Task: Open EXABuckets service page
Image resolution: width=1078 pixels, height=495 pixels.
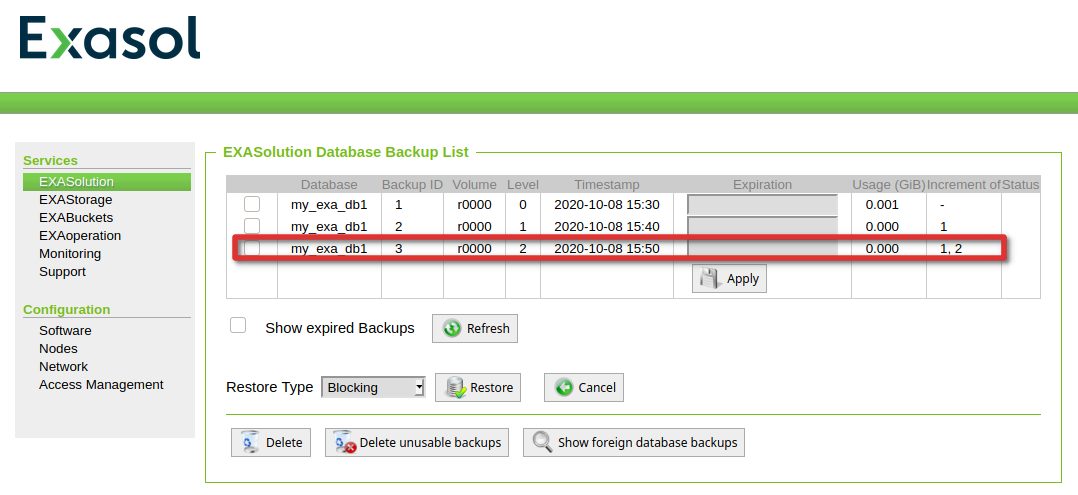Action: coord(76,217)
